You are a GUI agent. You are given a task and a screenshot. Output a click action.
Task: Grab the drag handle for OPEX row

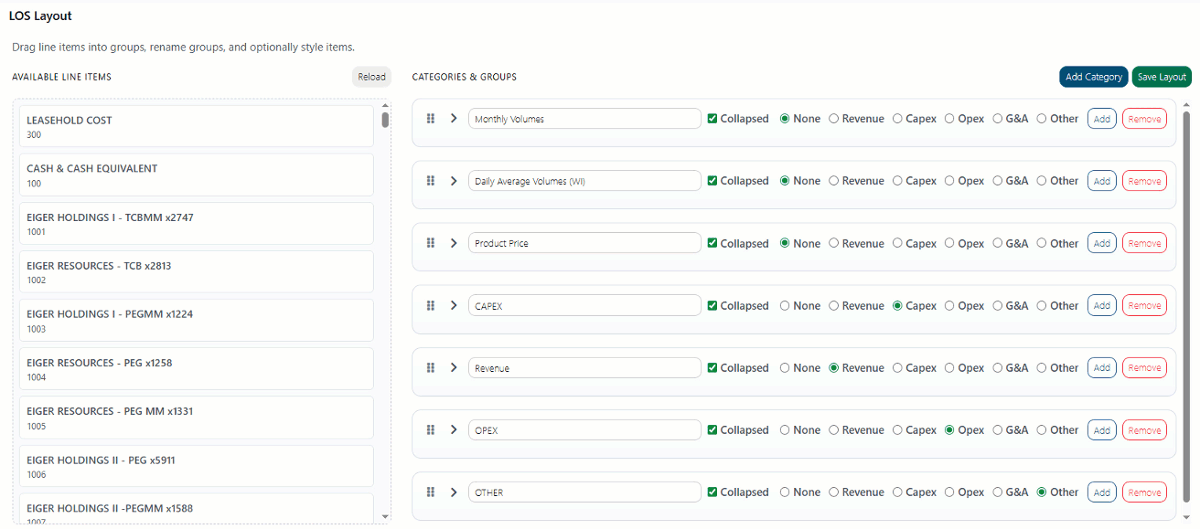pos(431,430)
